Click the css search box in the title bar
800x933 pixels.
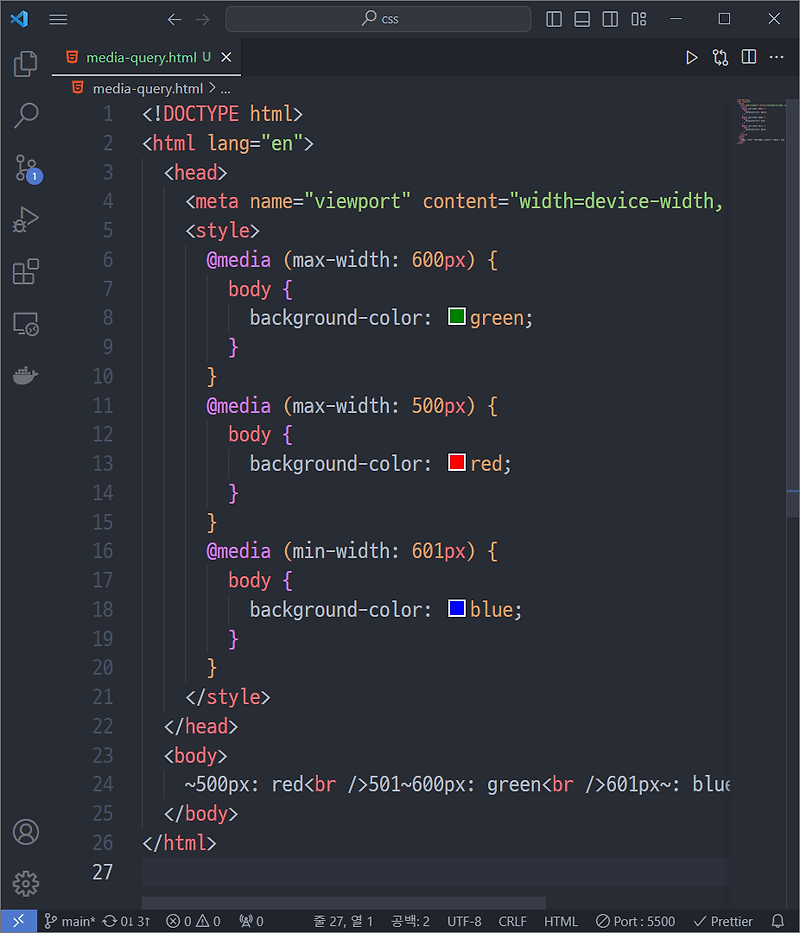[378, 18]
